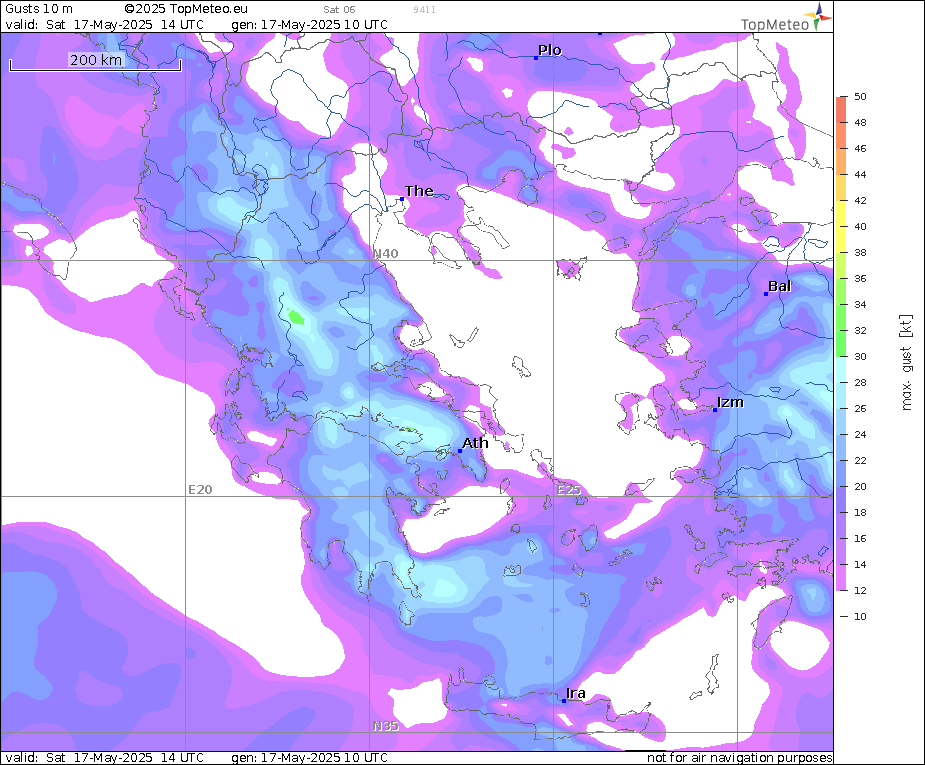Click the 200 km scale bar label
Screen dimensions: 925x765
coord(96,60)
